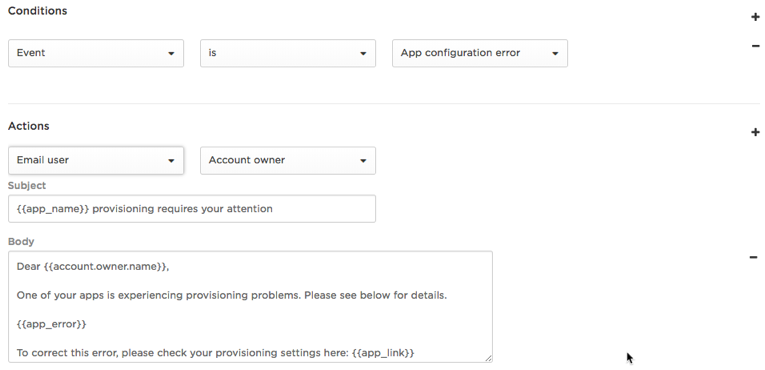The height and width of the screenshot is (370, 765).
Task: Add a new action with plus icon
Action: (755, 132)
